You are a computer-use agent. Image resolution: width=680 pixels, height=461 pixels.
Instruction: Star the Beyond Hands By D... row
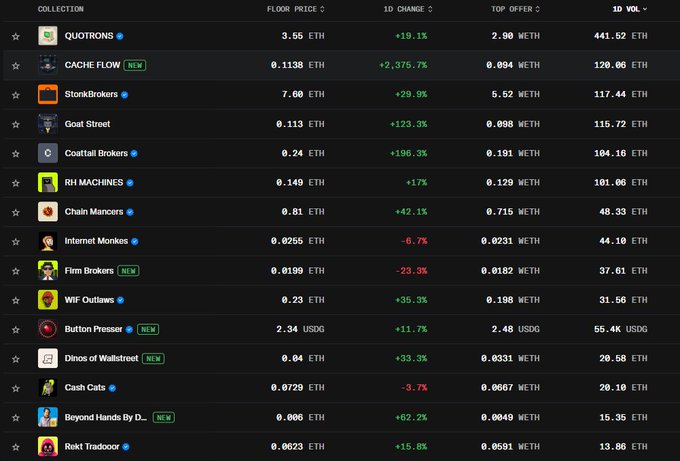(x=16, y=418)
